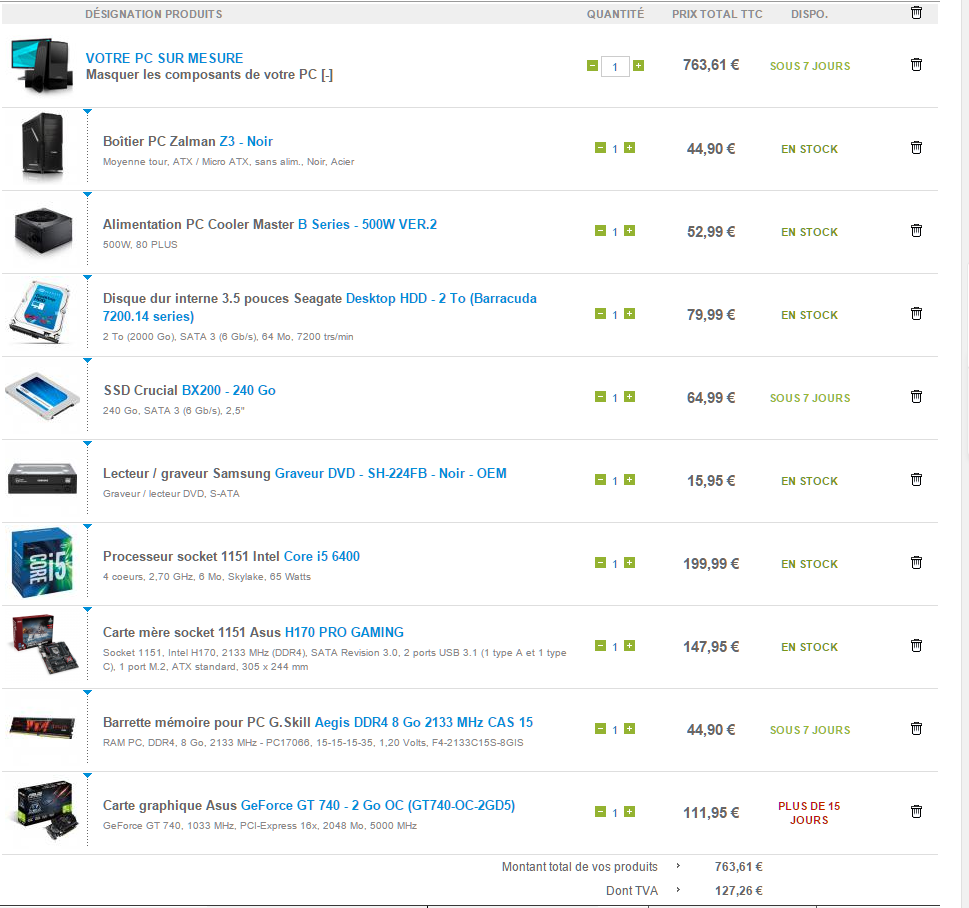This screenshot has height=908, width=969.
Task: Decrease Crucial BX200 SSD quantity
Action: coord(600,397)
